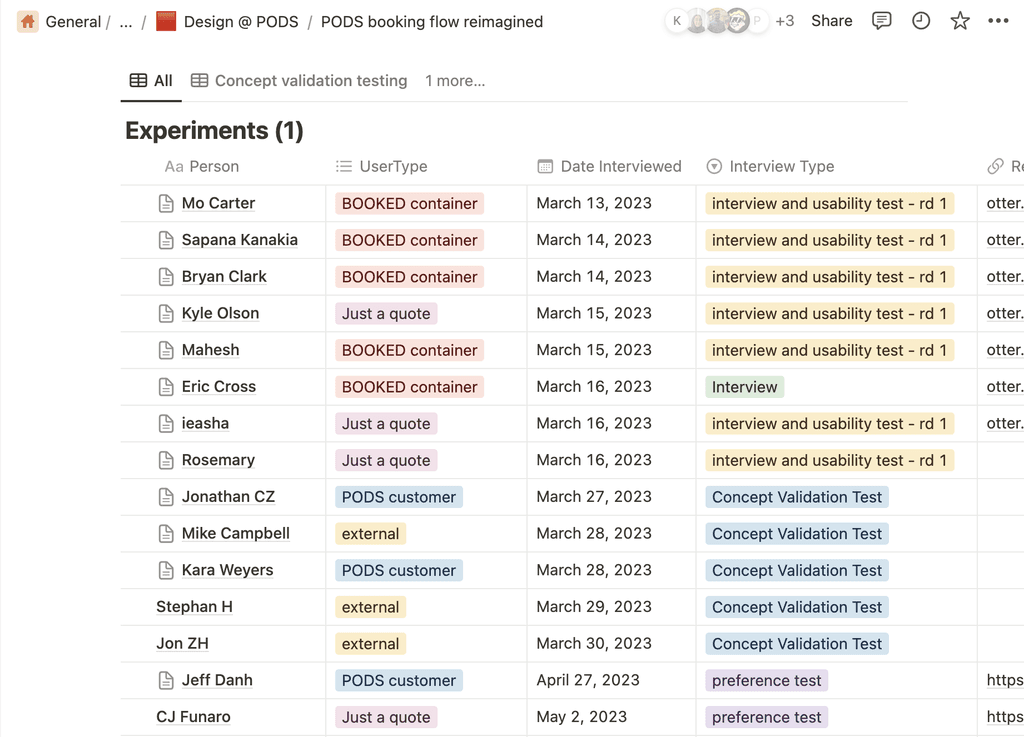Viewport: 1024px width, 737px height.
Task: Click Kyle Olson's 'Just a quote' tag
Action: (386, 313)
